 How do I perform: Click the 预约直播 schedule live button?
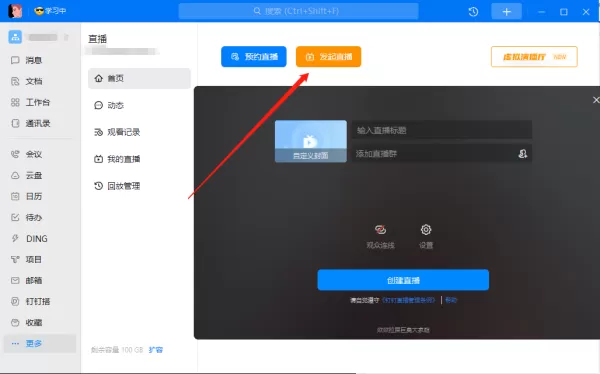(254, 57)
